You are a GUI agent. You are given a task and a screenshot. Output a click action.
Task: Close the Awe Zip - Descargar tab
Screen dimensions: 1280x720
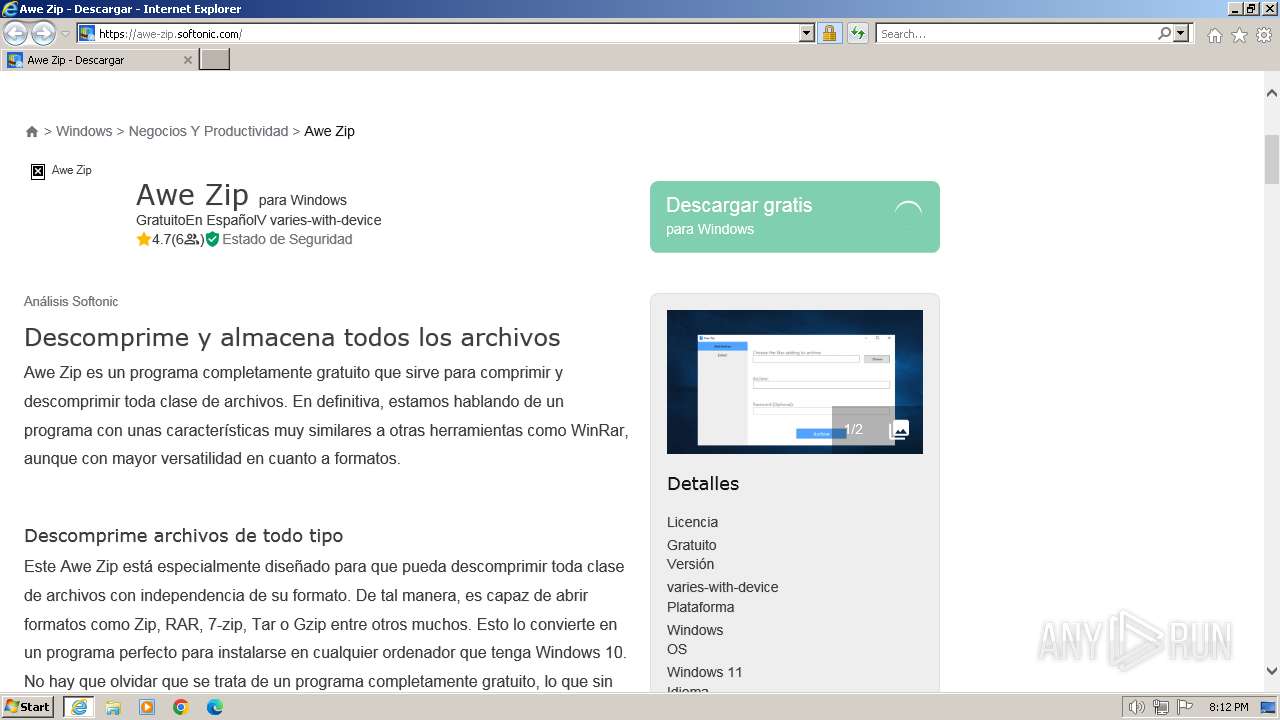pyautogui.click(x=187, y=60)
